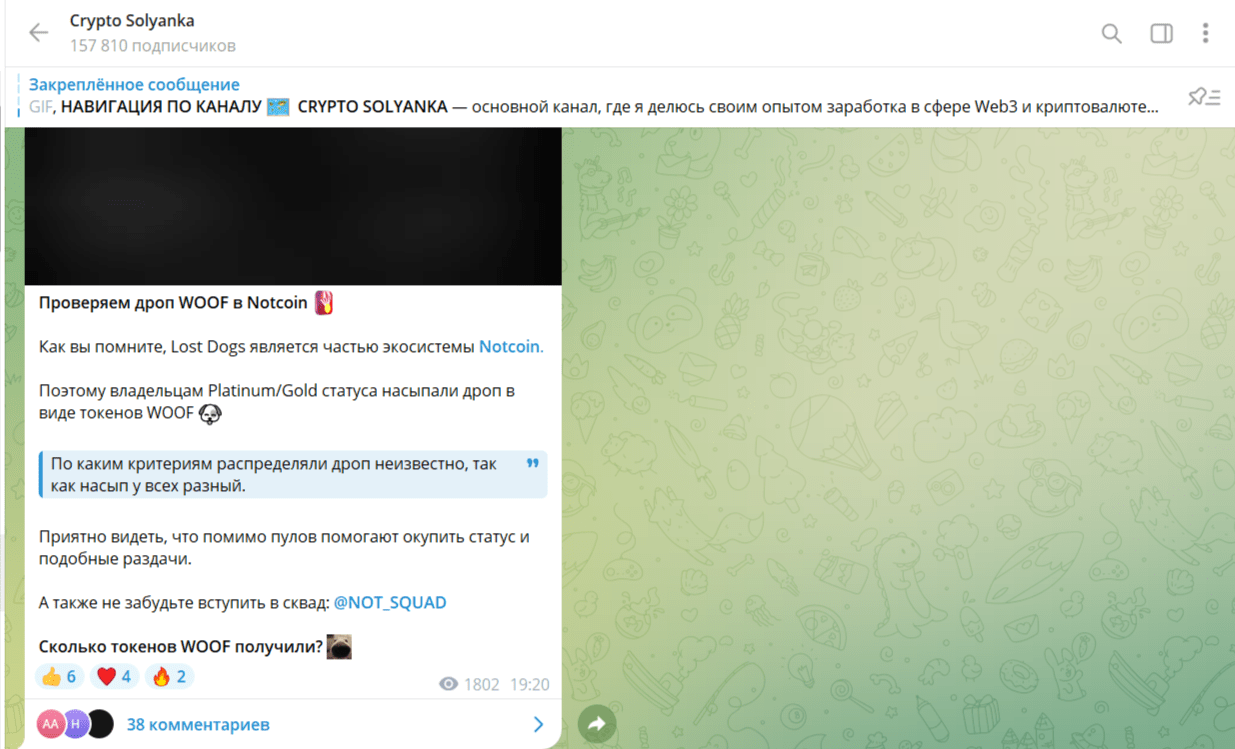Forward message using share arrow button
1235x749 pixels.
click(x=597, y=724)
